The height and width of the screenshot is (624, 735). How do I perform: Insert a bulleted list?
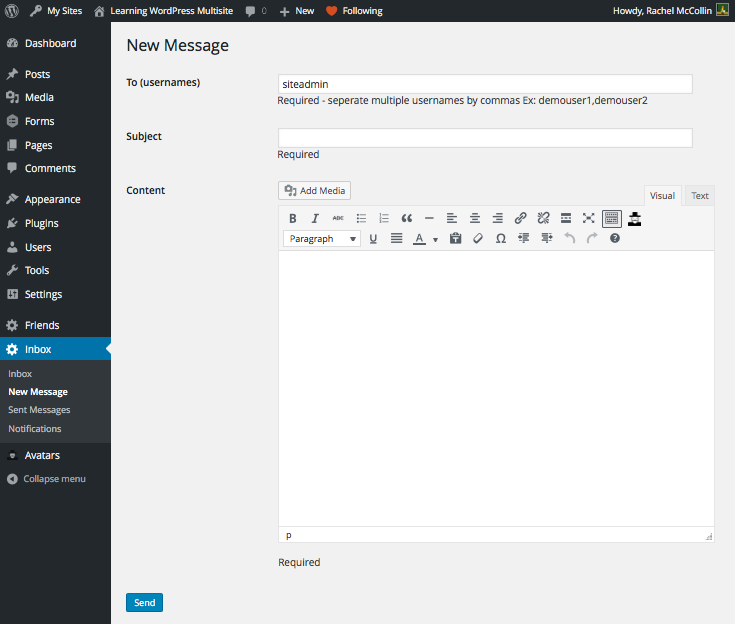pyautogui.click(x=361, y=218)
